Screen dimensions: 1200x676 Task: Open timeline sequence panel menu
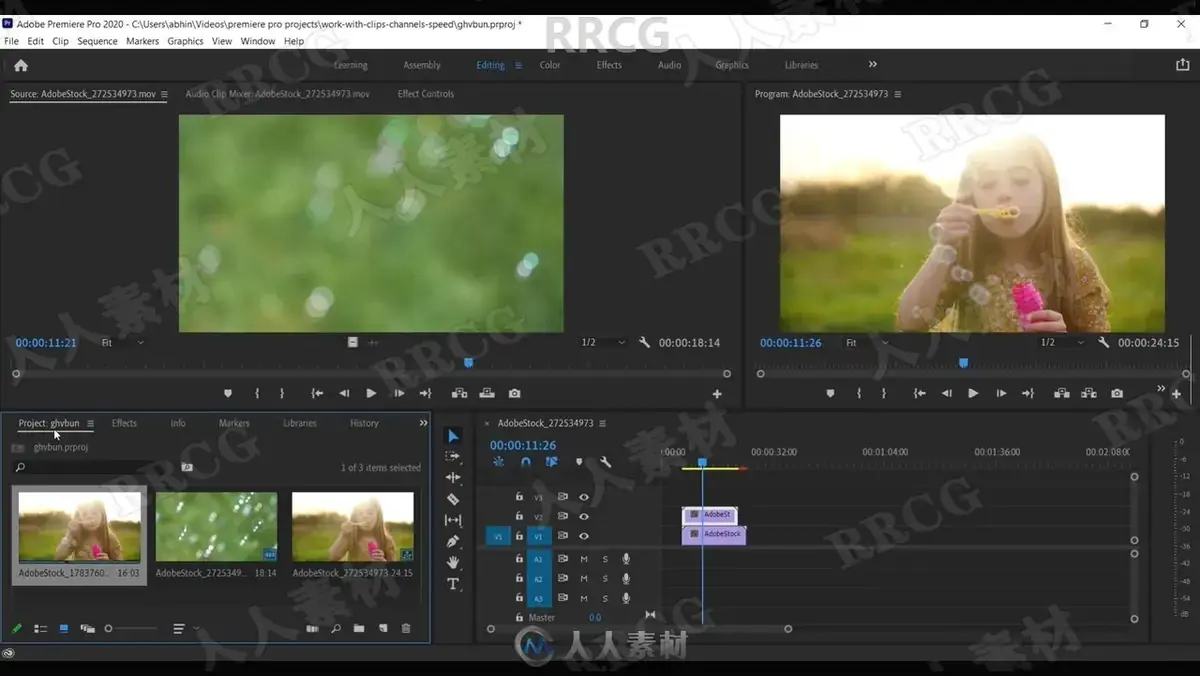[603, 423]
